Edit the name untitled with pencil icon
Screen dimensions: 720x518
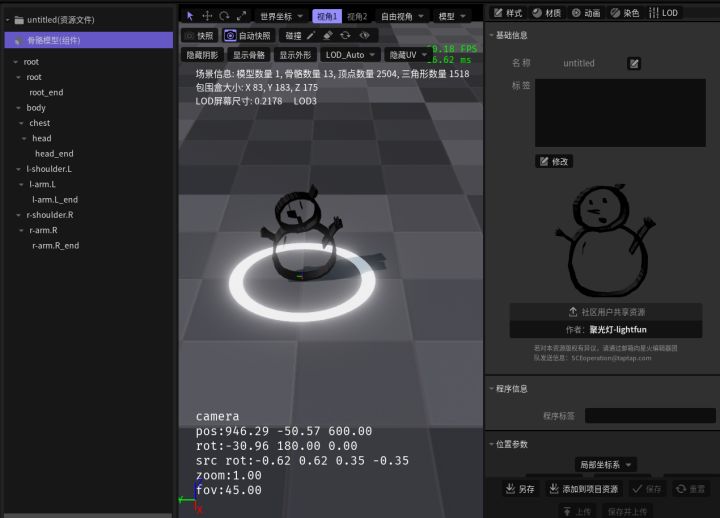[634, 63]
